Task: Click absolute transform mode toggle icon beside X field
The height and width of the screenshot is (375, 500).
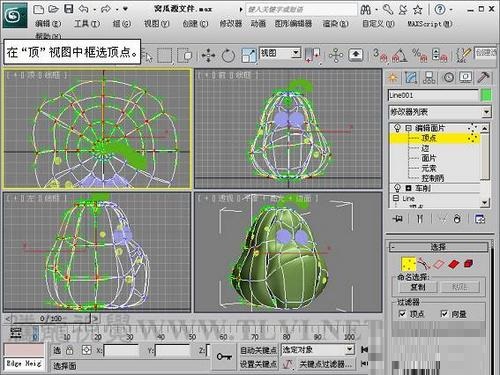Action: pos(86,350)
